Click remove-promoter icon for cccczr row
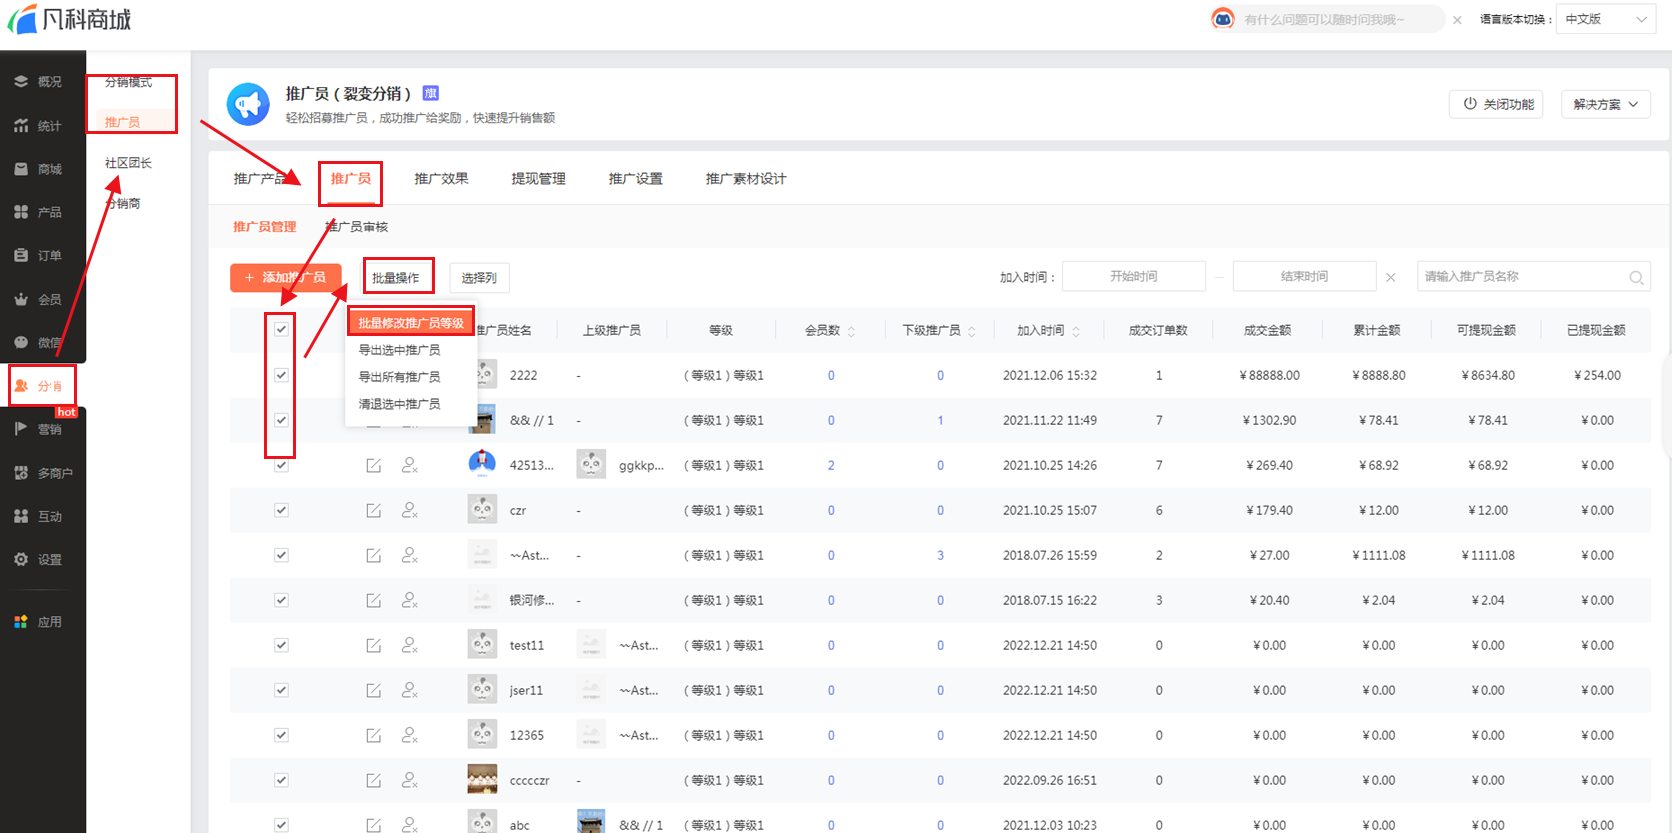This screenshot has height=833, width=1672. [409, 780]
